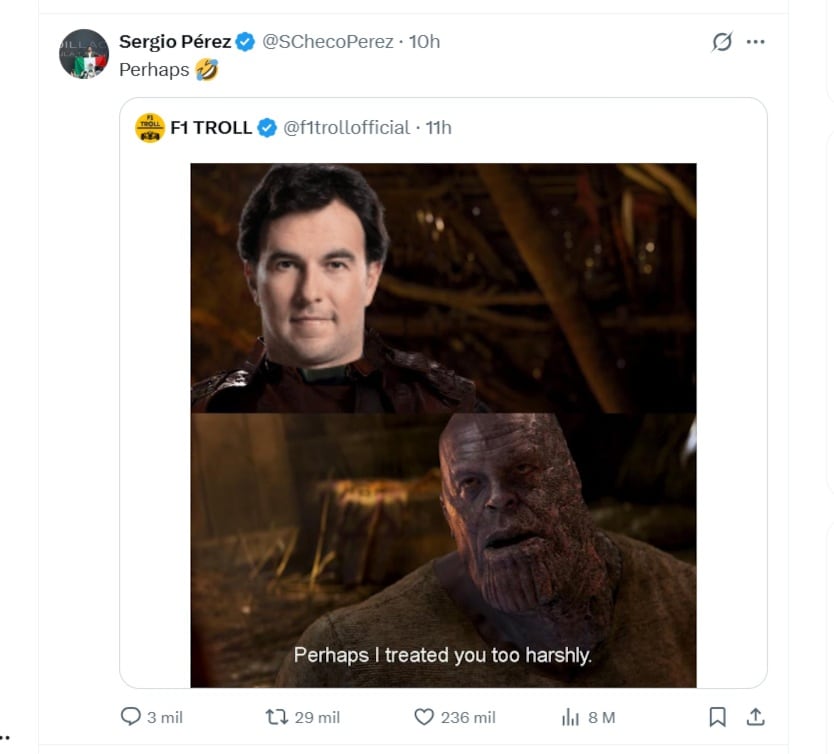Click the verified badge beside Sergio Pérez
The image size is (834, 754).
coord(246,41)
